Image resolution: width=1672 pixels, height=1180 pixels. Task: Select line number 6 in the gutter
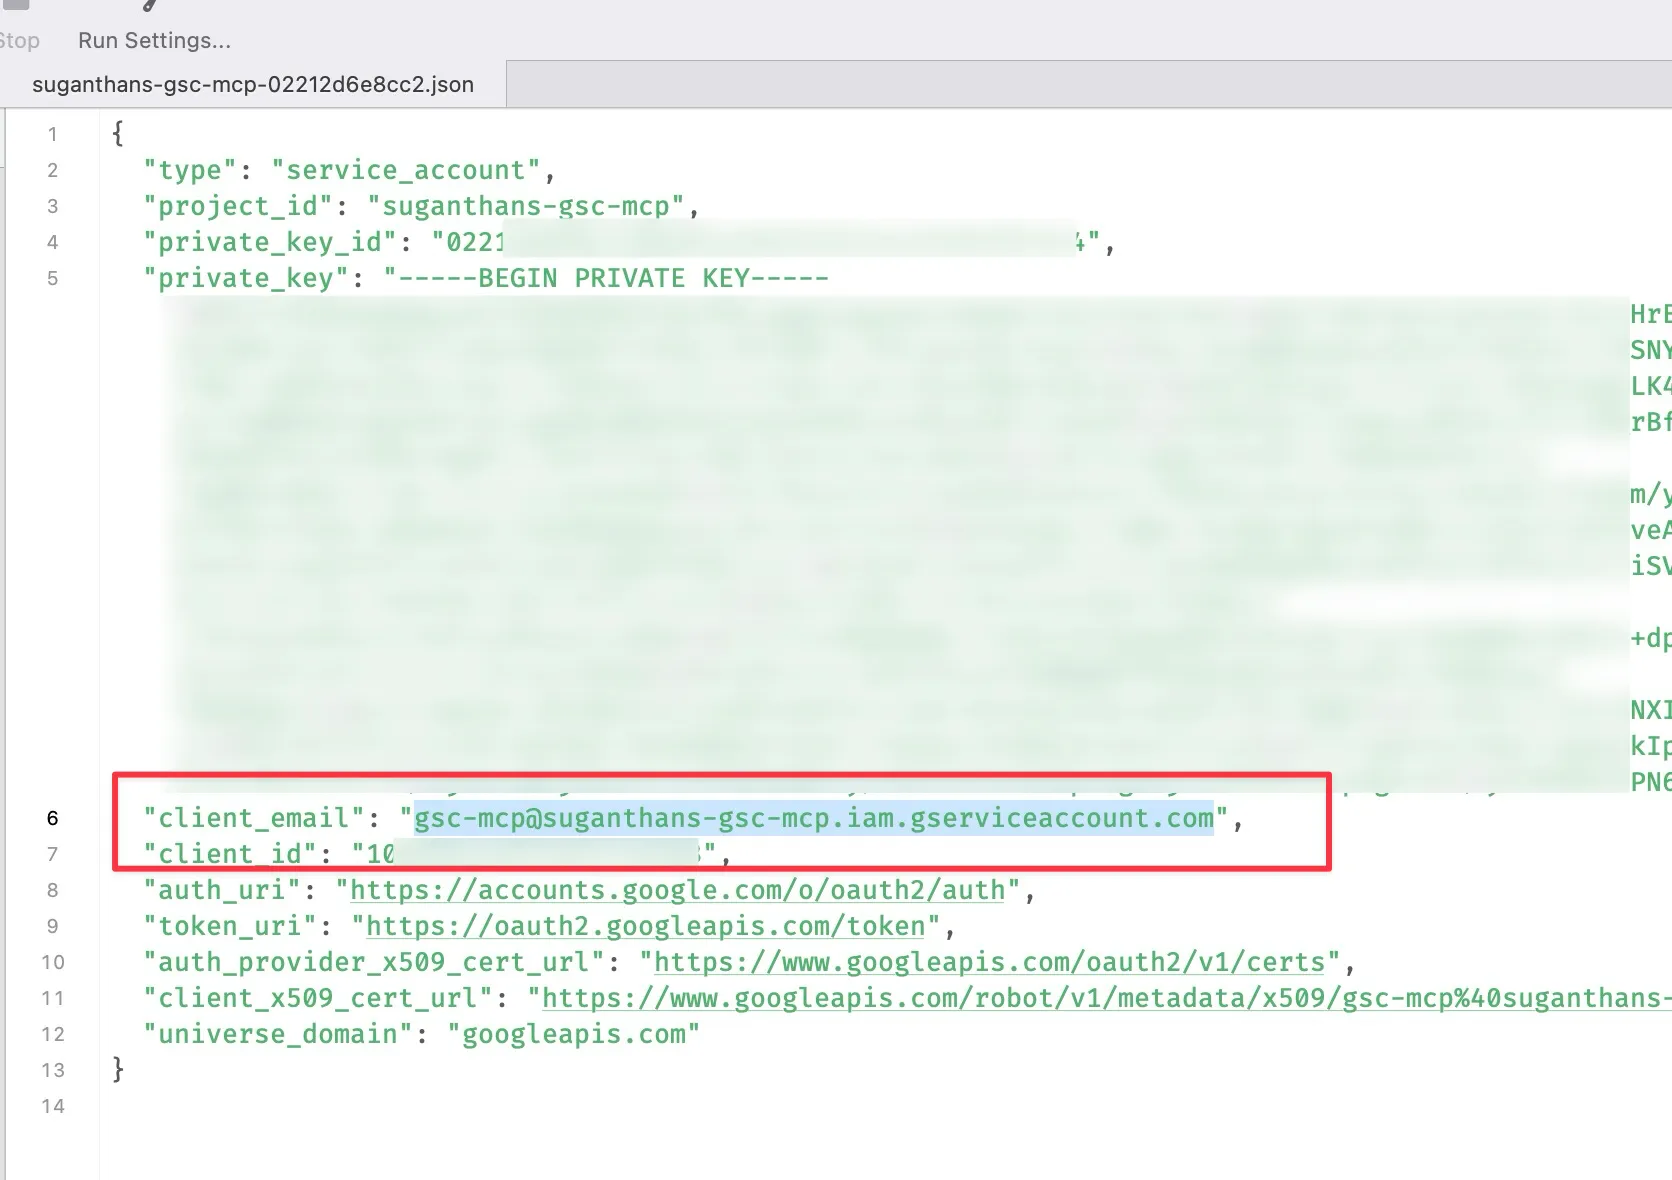(x=53, y=818)
